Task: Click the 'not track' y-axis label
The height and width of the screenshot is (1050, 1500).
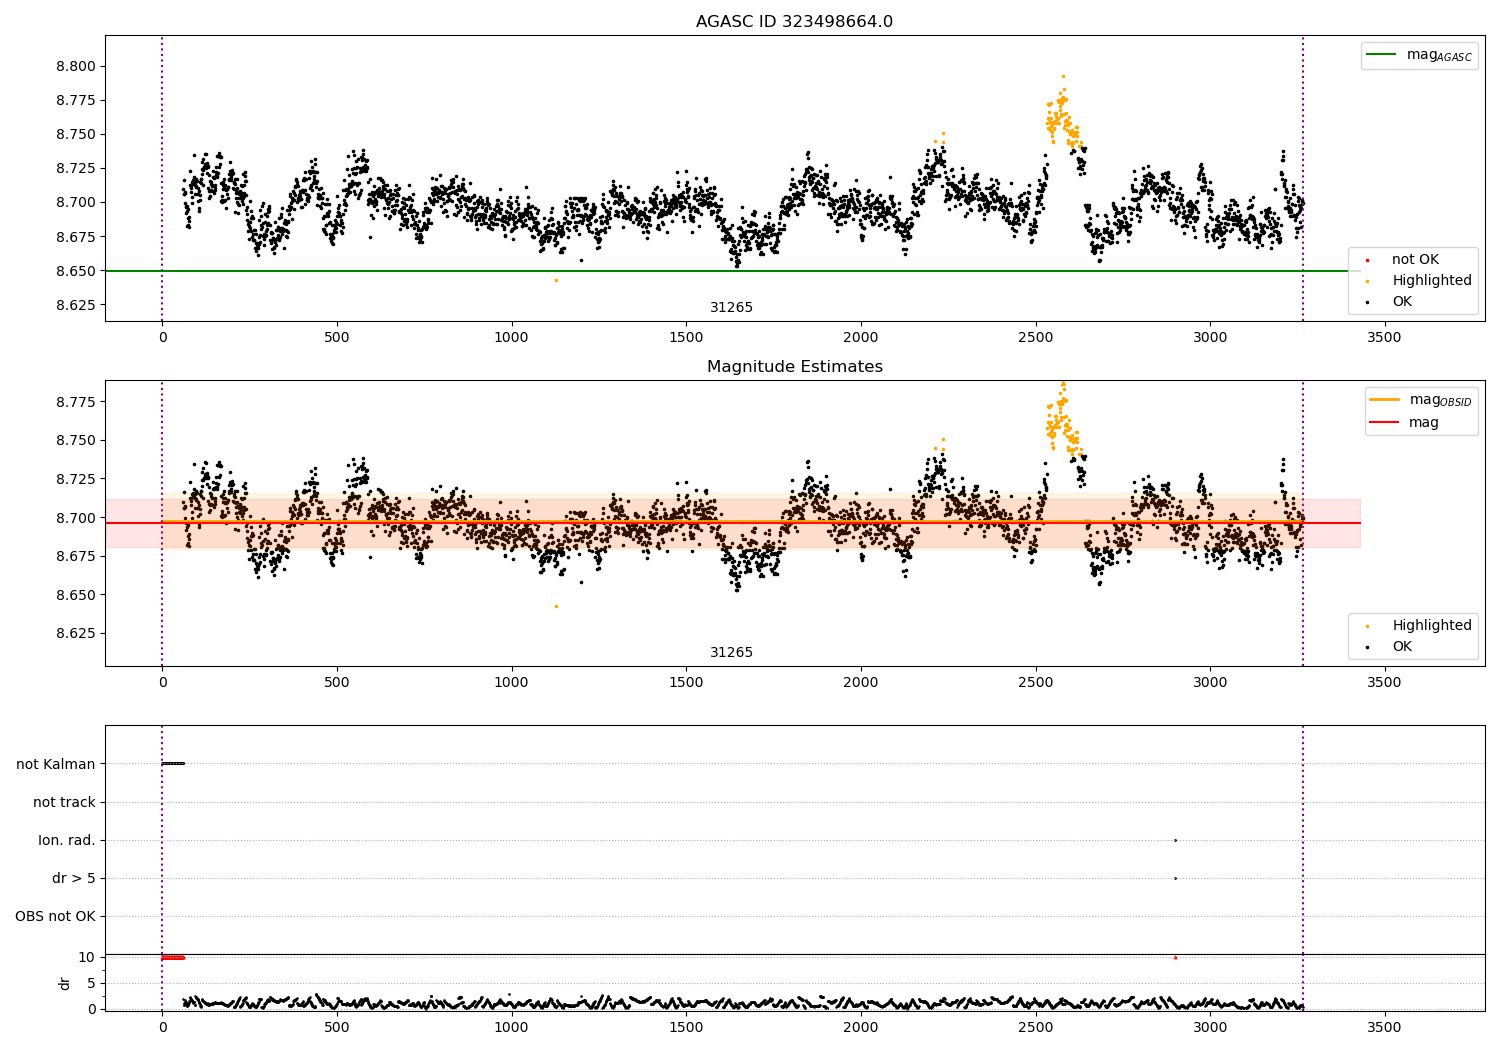Action: click(64, 802)
